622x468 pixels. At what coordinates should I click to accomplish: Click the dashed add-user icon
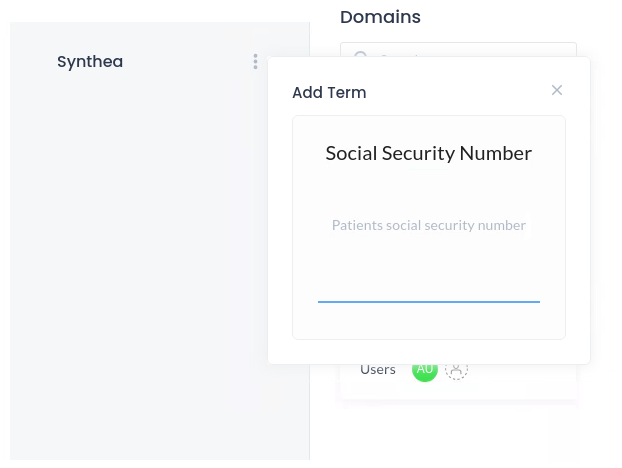point(456,370)
